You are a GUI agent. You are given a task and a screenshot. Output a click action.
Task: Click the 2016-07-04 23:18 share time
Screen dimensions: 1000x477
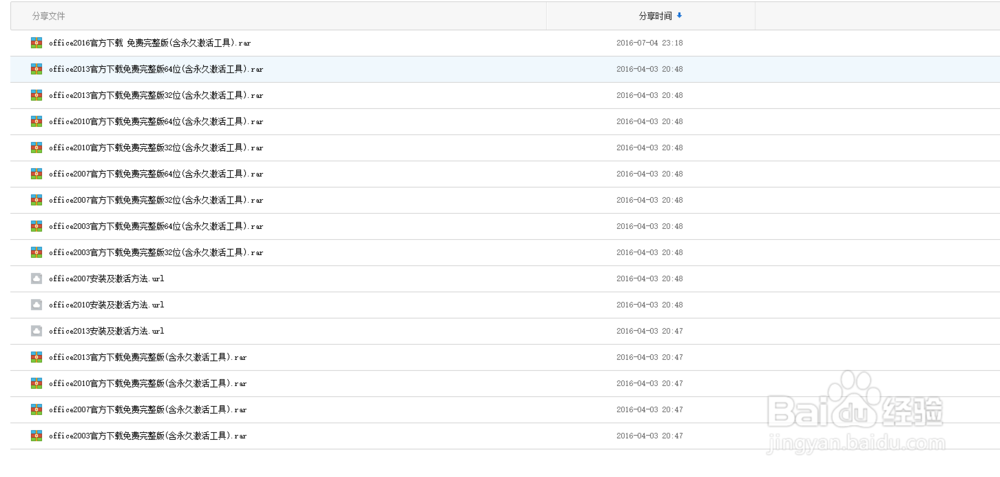[x=649, y=43]
